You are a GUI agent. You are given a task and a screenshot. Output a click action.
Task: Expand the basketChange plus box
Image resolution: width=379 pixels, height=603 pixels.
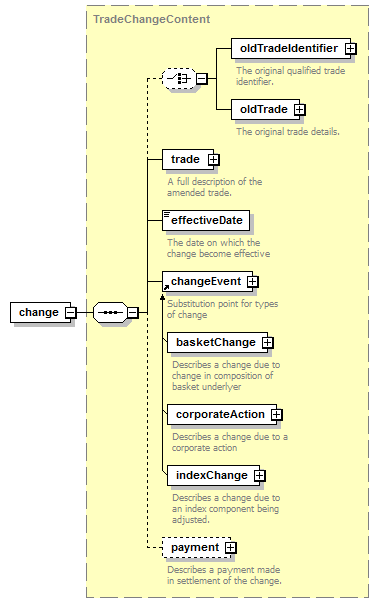[x=268, y=342]
